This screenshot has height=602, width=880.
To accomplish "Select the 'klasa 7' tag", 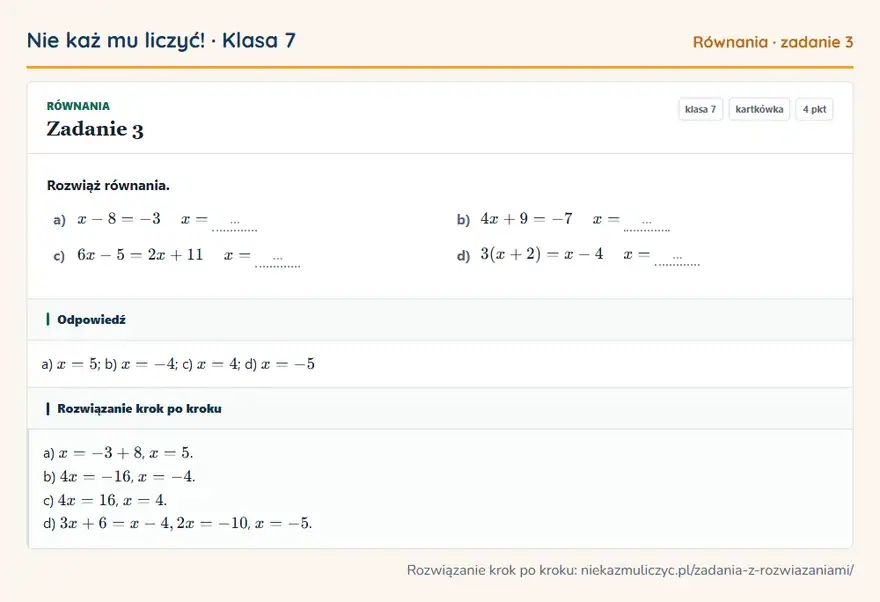I will tap(700, 109).
